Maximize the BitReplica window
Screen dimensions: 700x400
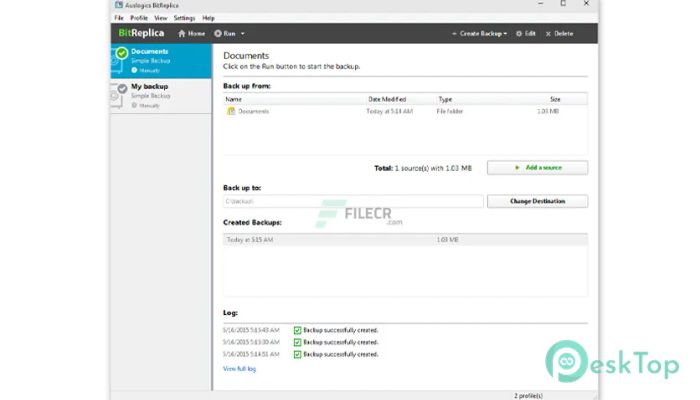coord(563,4)
